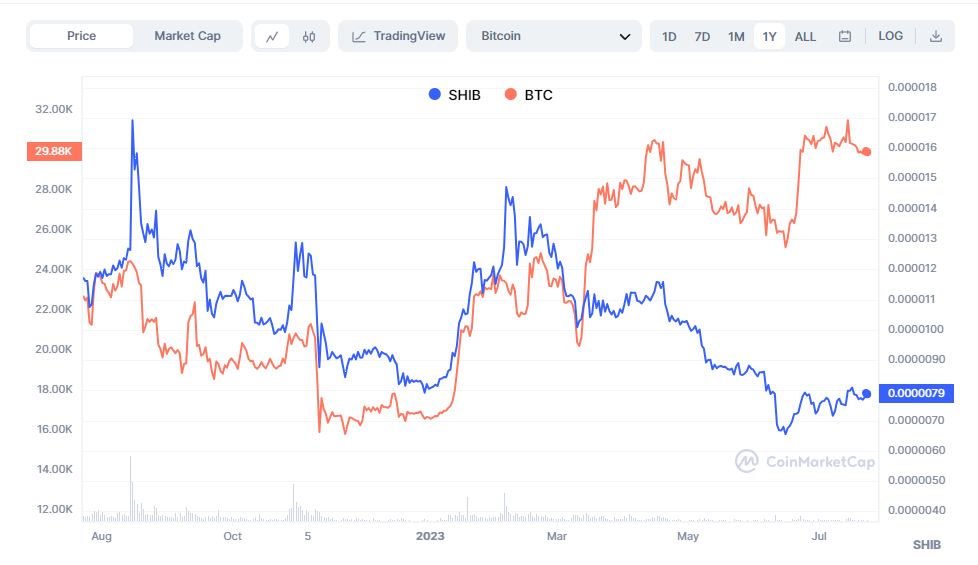Viewport: 978px width, 565px height.
Task: Open the calendar date range picker
Action: [845, 36]
